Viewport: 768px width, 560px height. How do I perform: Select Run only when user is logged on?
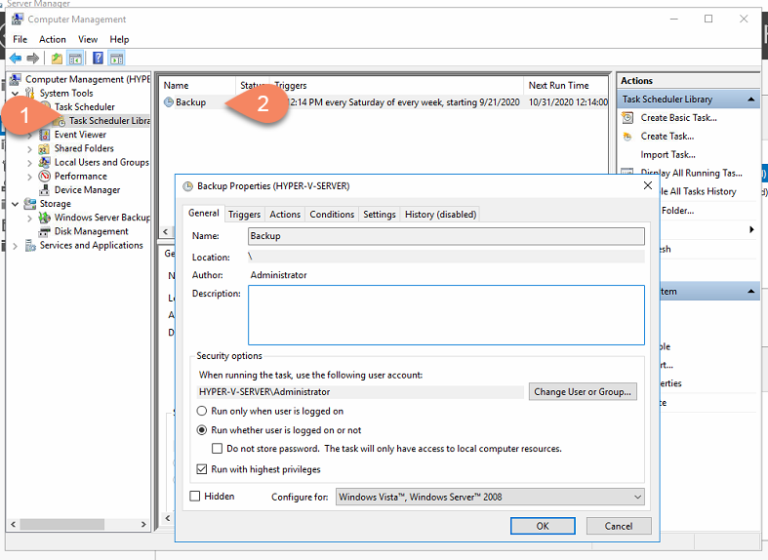point(203,411)
